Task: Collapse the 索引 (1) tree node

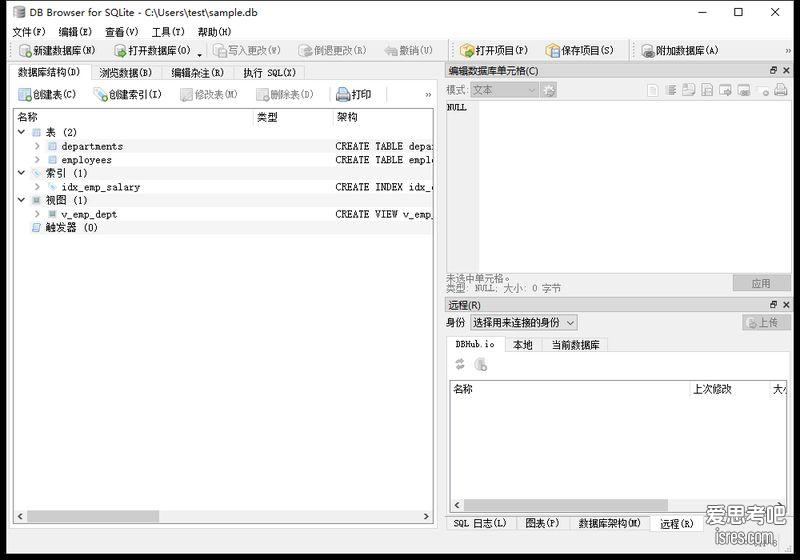Action: coord(21,173)
